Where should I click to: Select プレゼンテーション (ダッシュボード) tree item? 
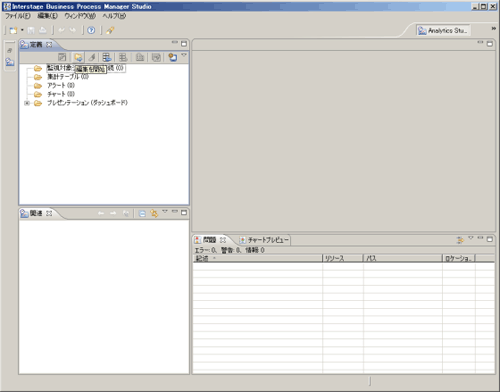(87, 103)
